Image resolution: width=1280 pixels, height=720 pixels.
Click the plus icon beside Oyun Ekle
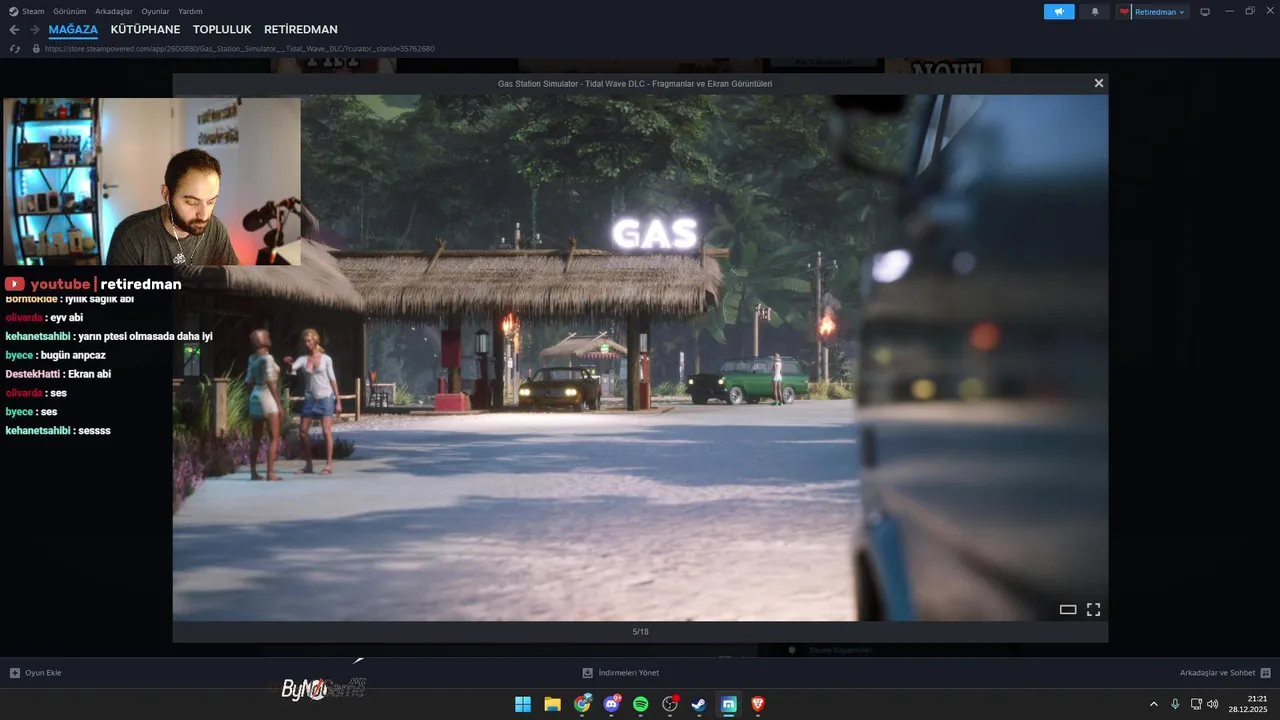tap(15, 673)
